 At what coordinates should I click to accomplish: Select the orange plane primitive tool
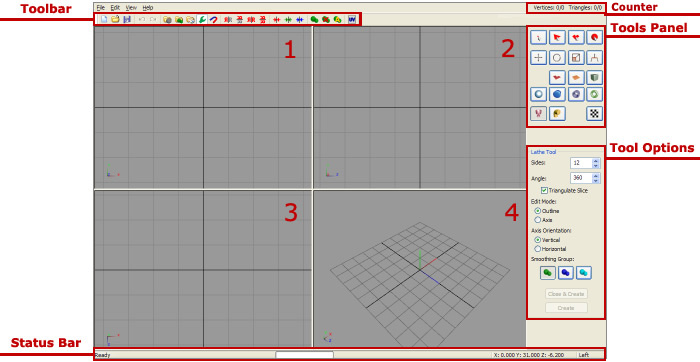coord(576,77)
